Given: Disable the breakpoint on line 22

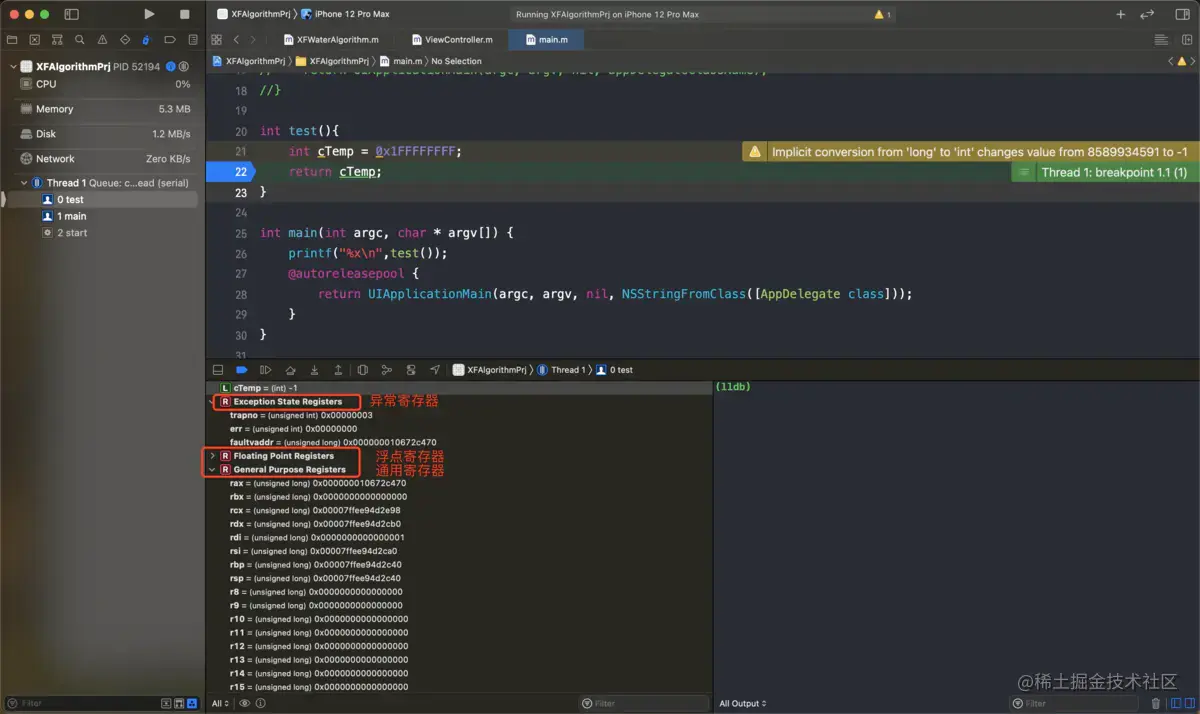Looking at the screenshot, I should pyautogui.click(x=232, y=172).
